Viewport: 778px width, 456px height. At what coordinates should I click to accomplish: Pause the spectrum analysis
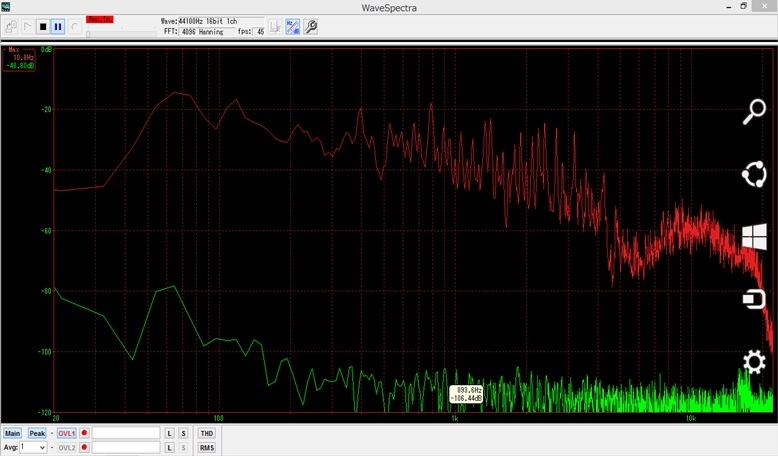pos(58,26)
